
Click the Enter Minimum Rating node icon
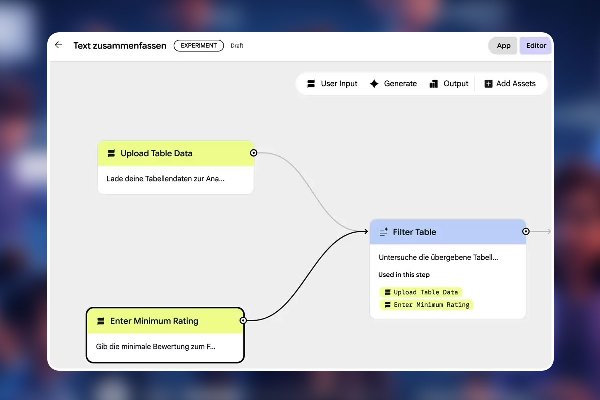pos(101,321)
